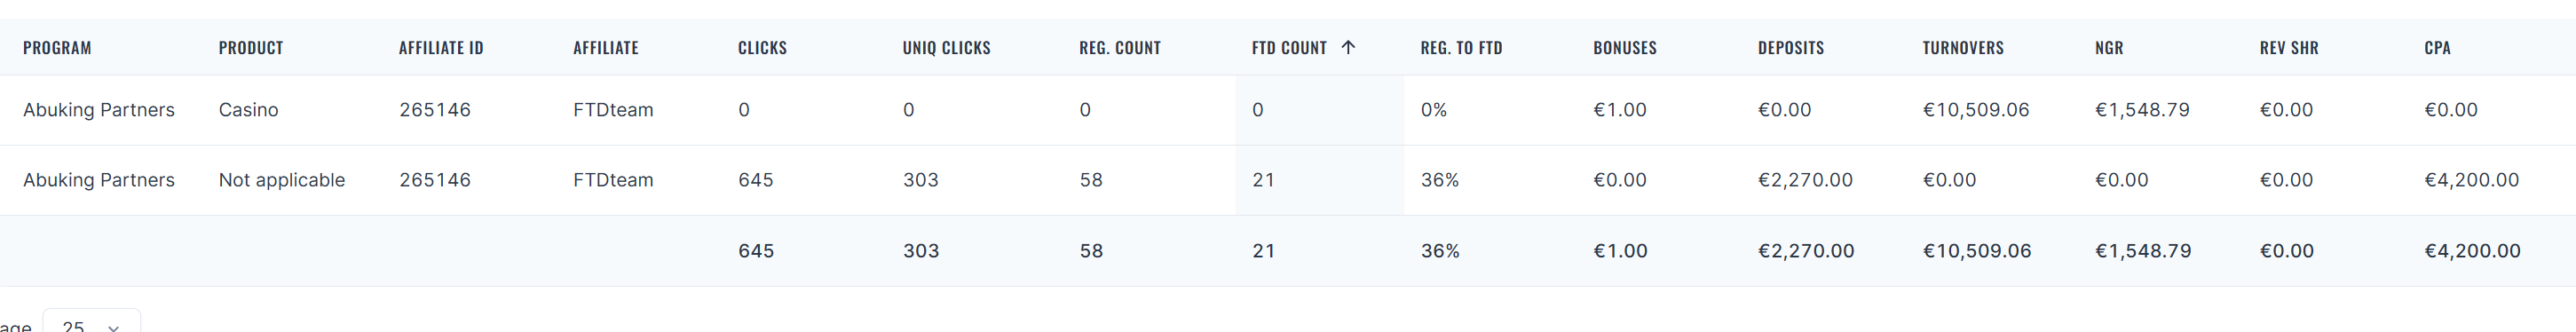Select the Not applicable product row

(1288, 180)
